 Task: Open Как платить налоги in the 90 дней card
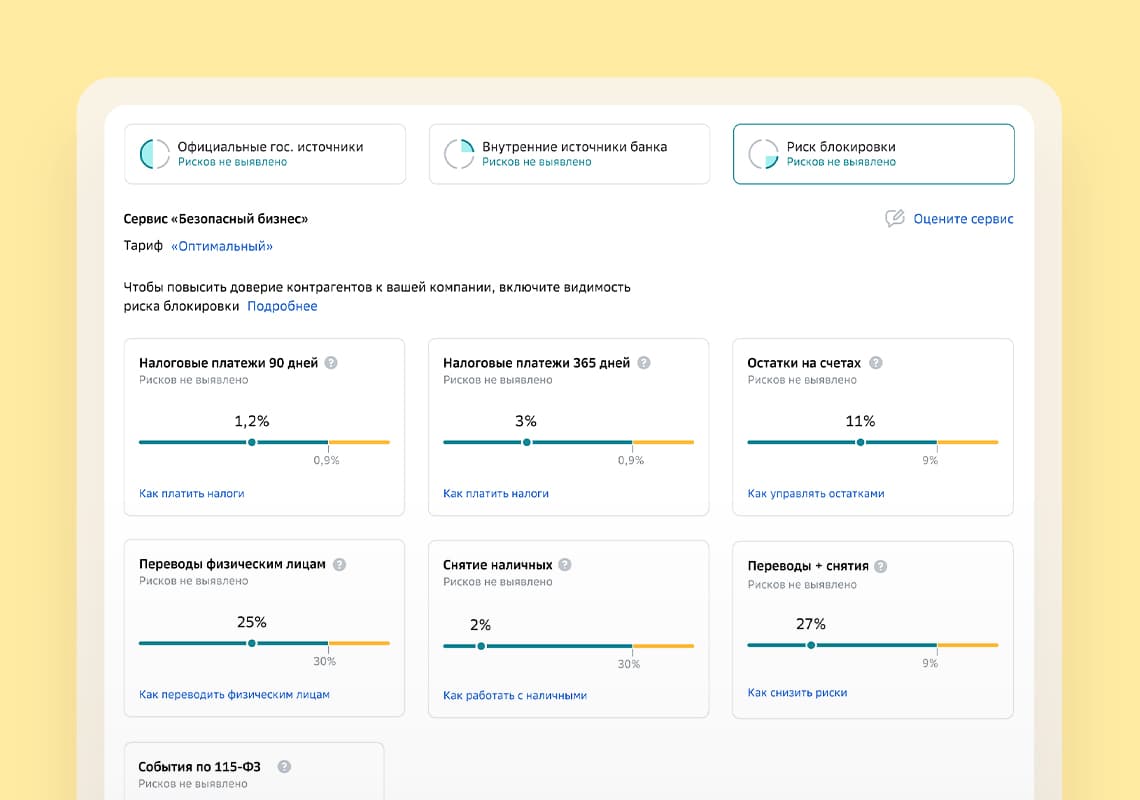[191, 493]
